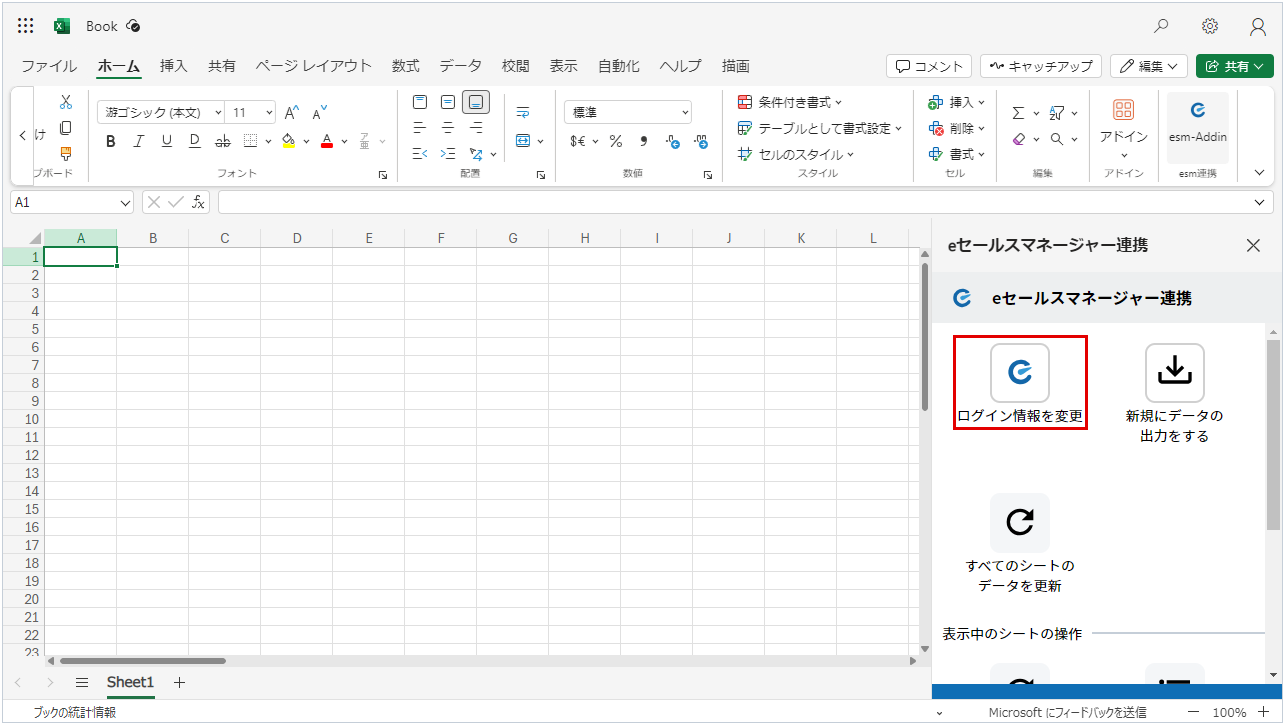Open the borders dropdown arrow

tap(268, 141)
